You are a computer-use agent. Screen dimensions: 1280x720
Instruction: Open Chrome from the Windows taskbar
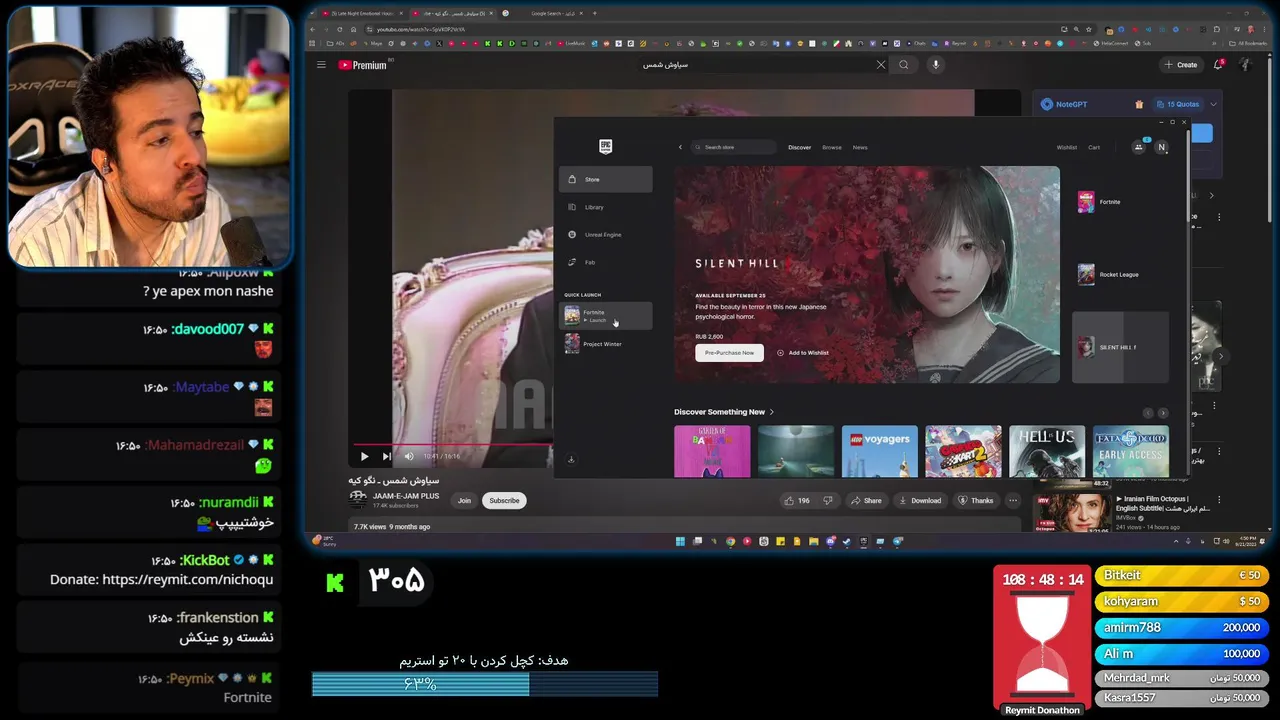point(730,542)
